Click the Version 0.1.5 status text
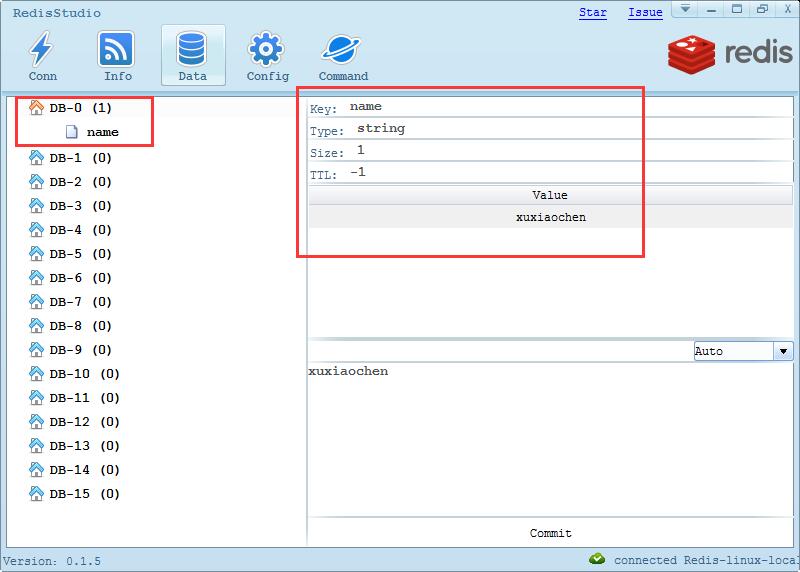 click(52, 561)
